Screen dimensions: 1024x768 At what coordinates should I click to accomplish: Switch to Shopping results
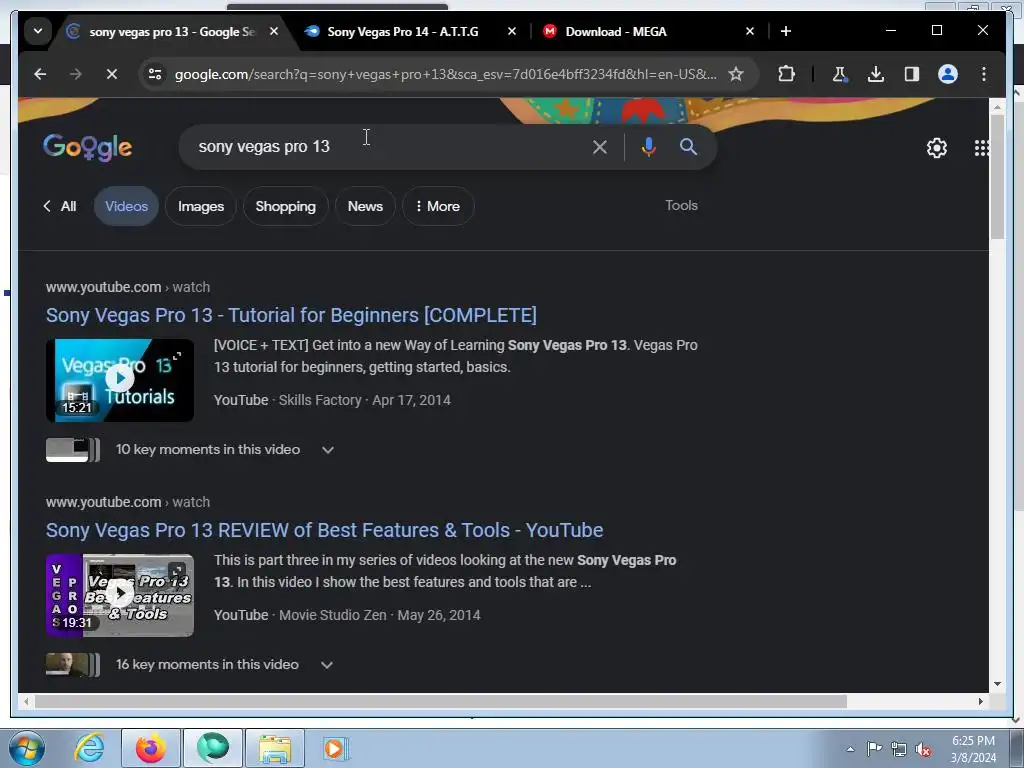[x=285, y=206]
